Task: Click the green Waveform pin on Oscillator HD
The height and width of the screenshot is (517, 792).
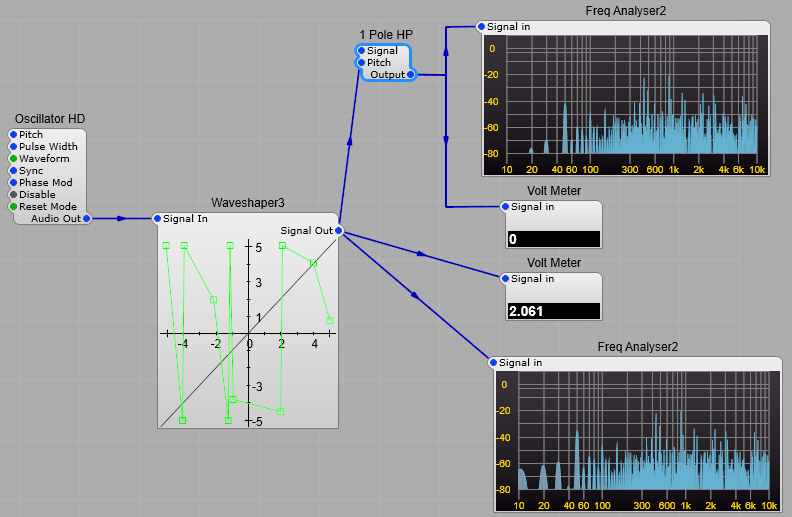Action: click(14, 159)
